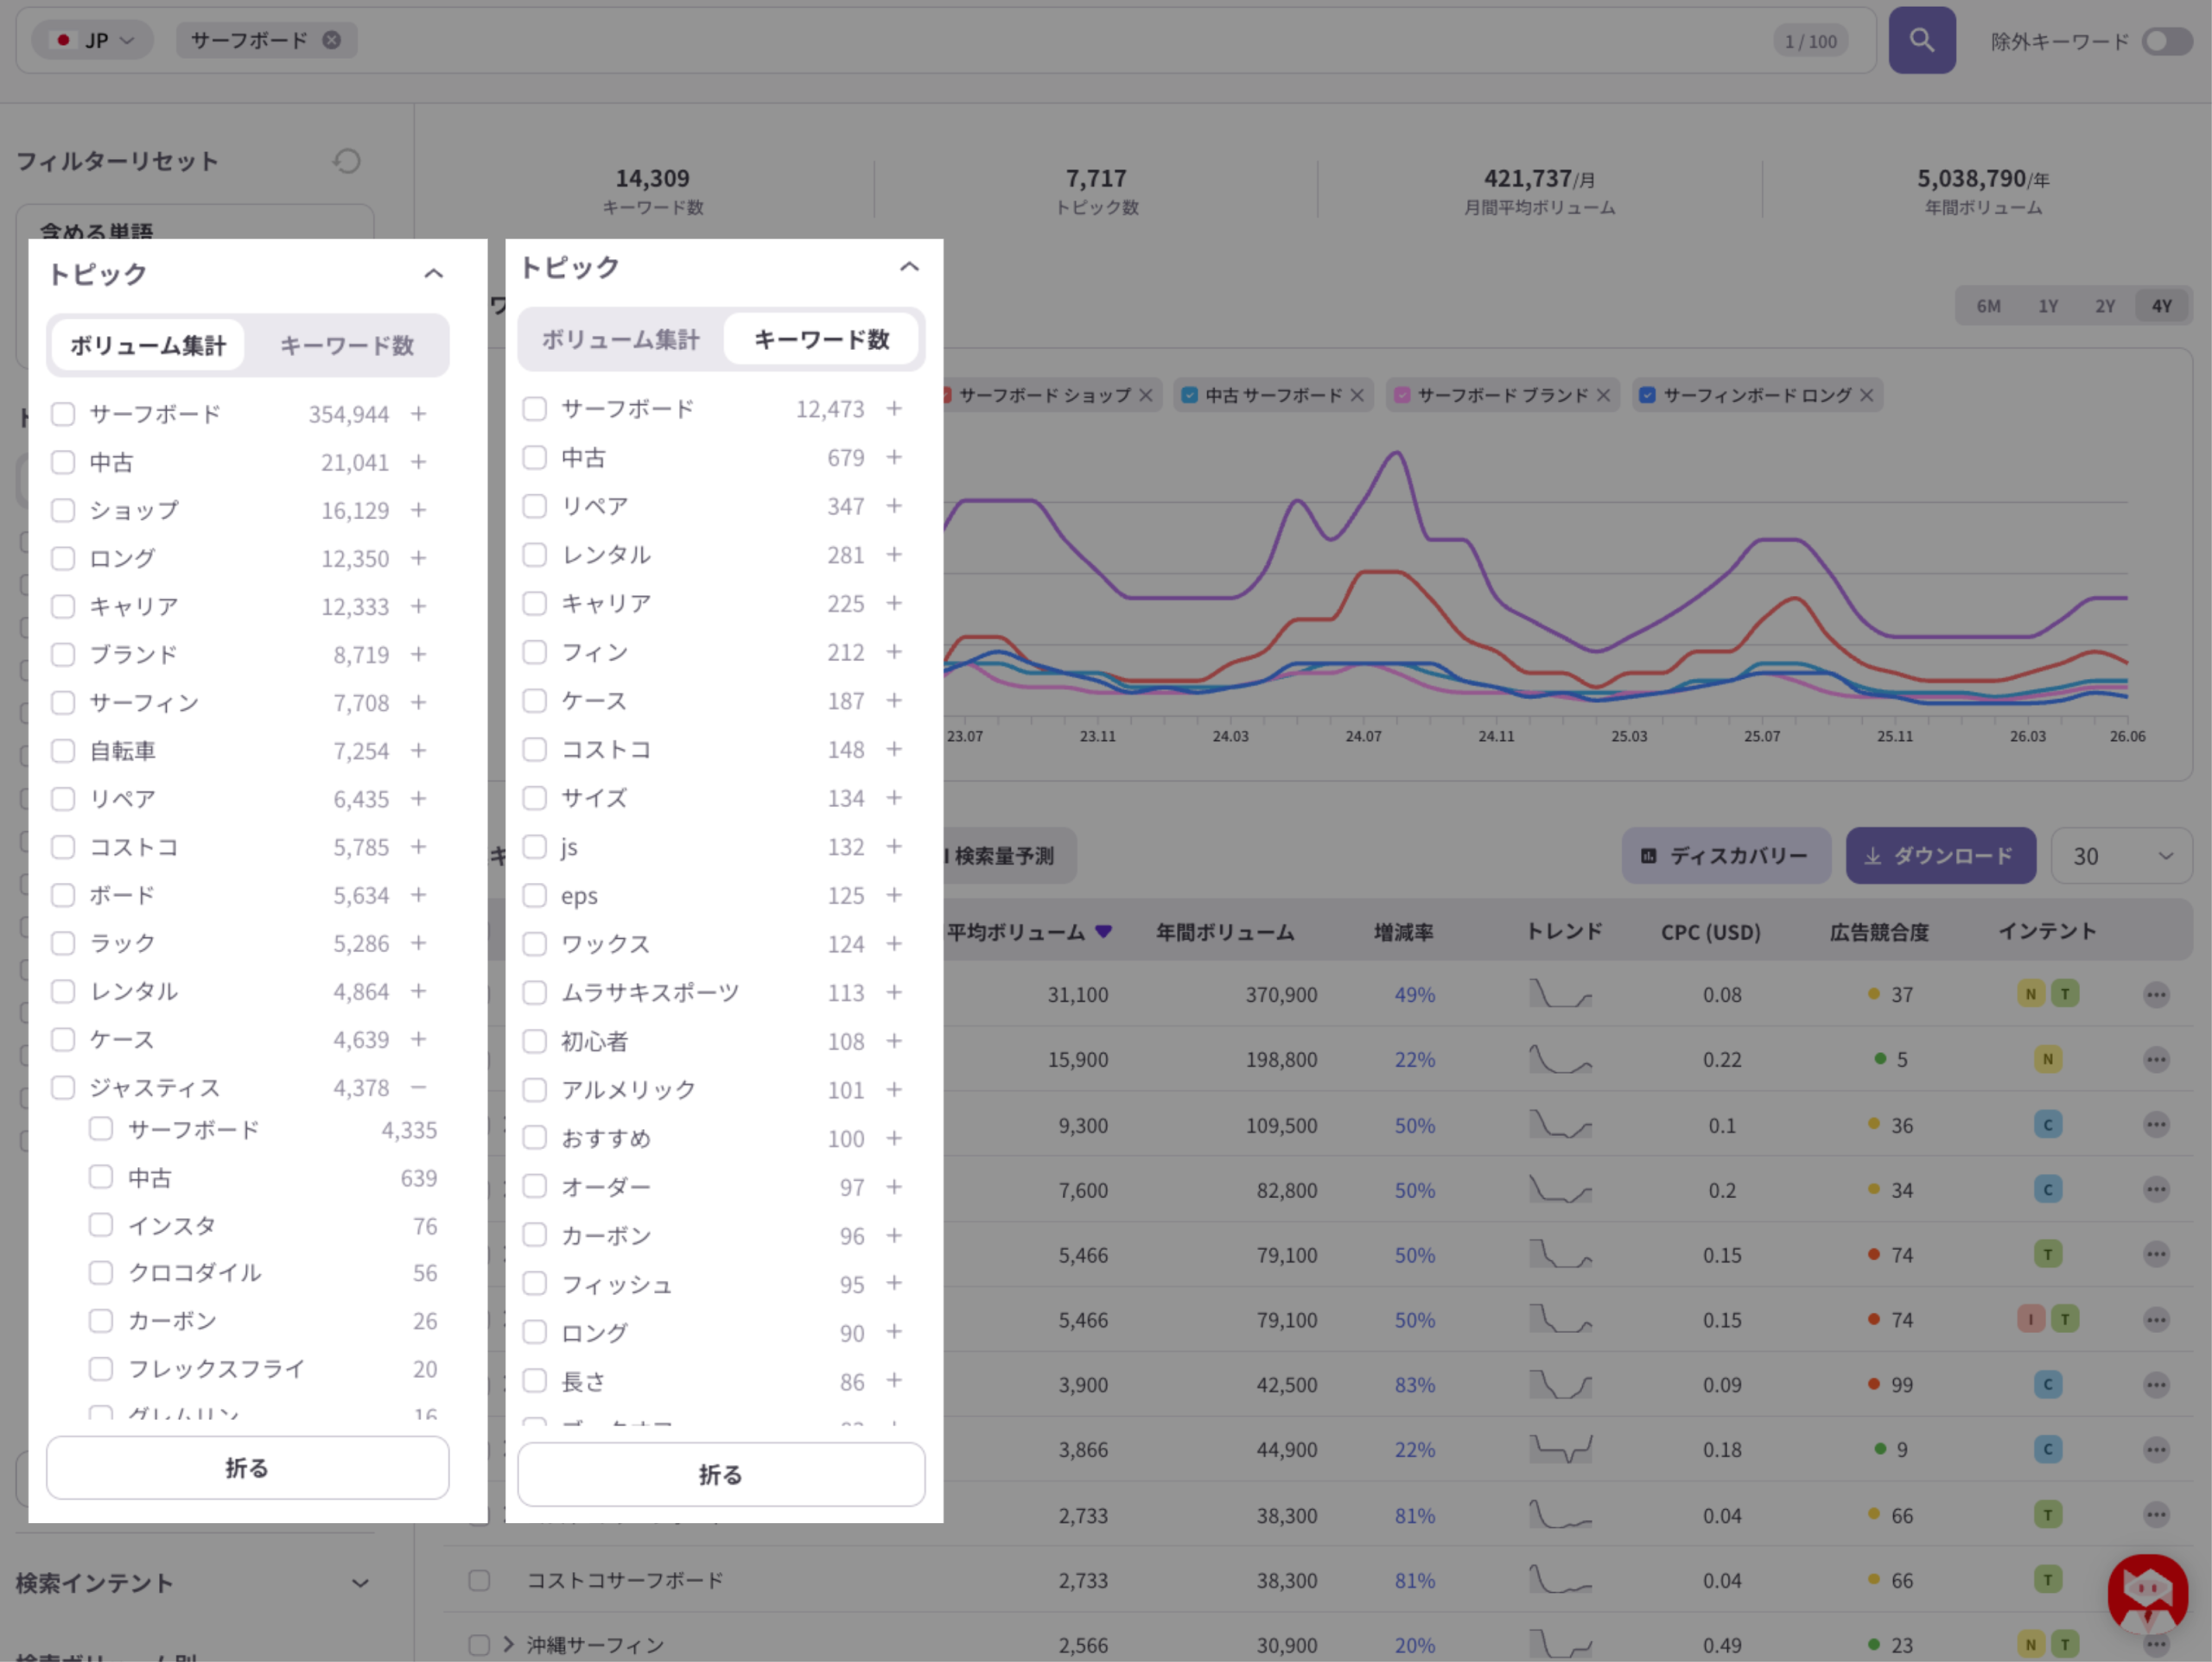Click the trend sparkline in 9,300 row
Viewport: 2212px width, 1662px height.
coord(1560,1125)
